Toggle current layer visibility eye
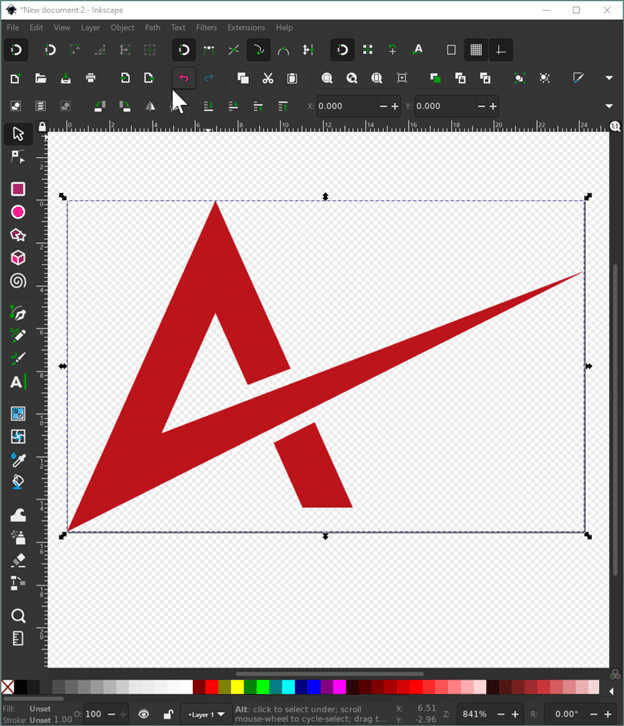Screen dimensions: 624x726 click(x=144, y=714)
